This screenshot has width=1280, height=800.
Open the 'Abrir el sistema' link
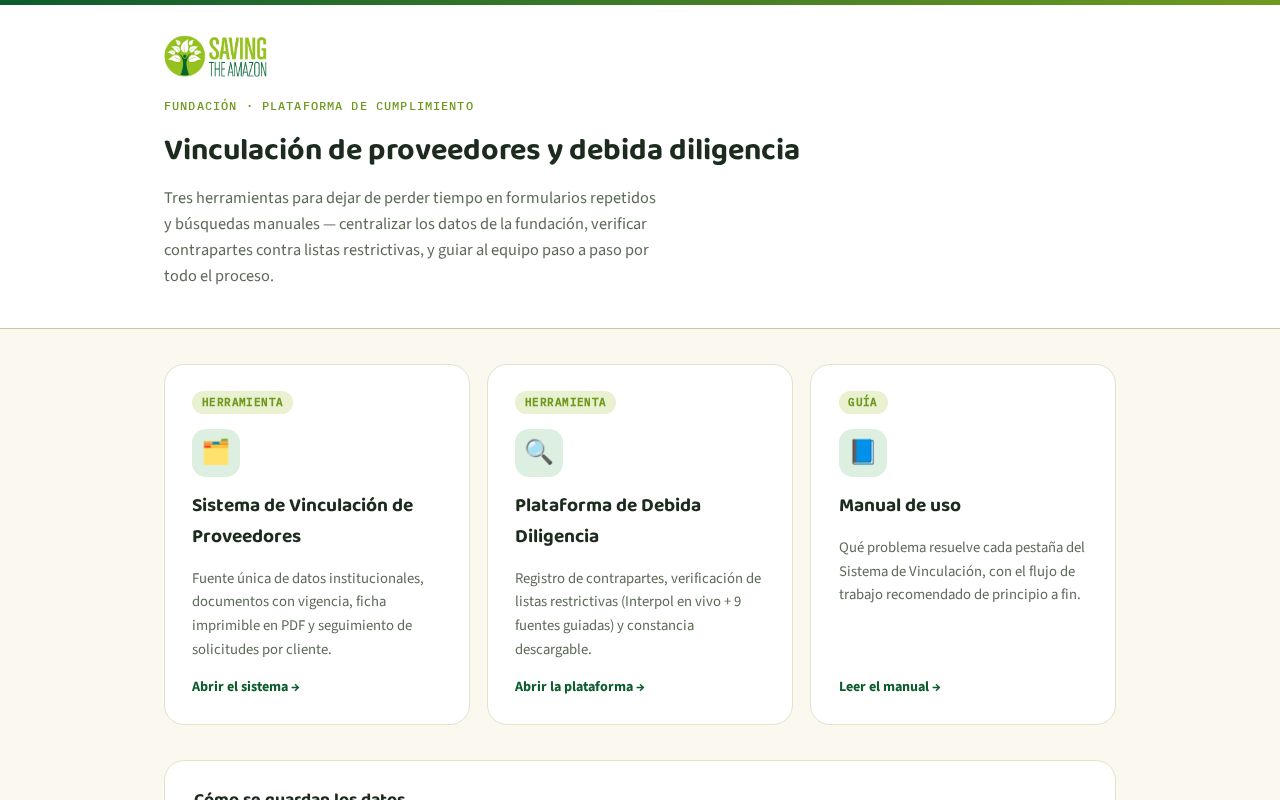coord(246,687)
